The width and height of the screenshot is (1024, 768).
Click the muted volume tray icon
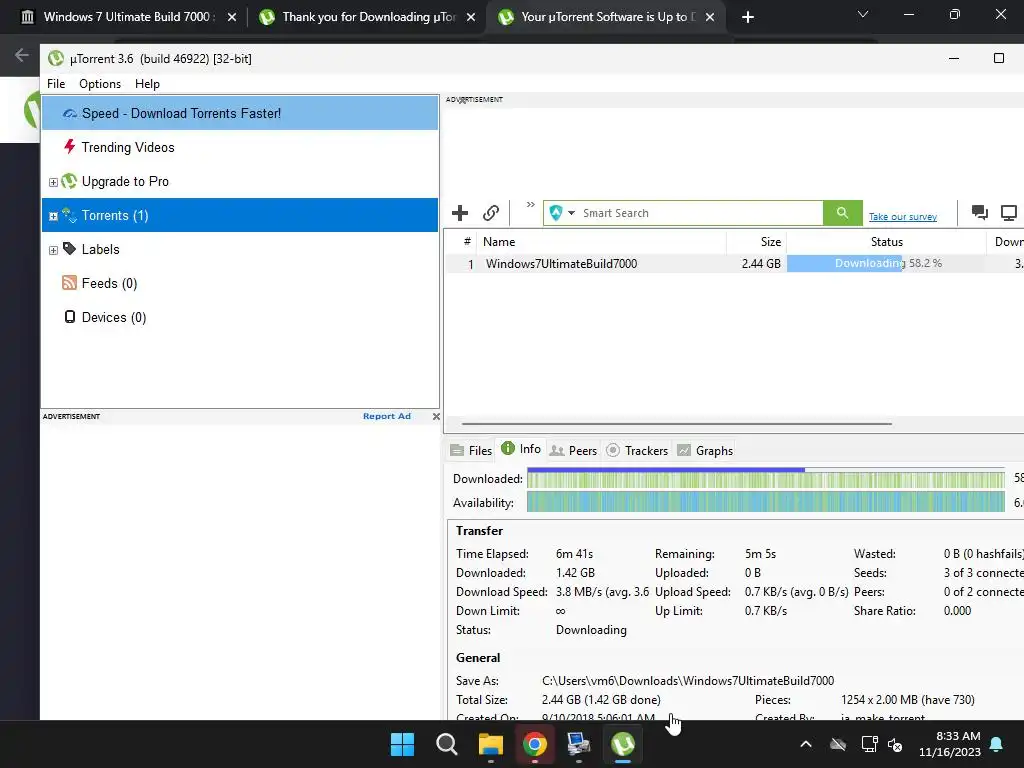(896, 744)
